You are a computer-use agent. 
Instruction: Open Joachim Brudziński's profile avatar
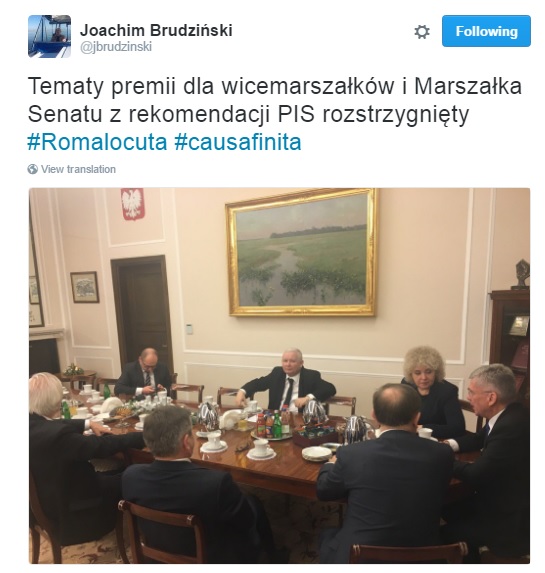49,36
